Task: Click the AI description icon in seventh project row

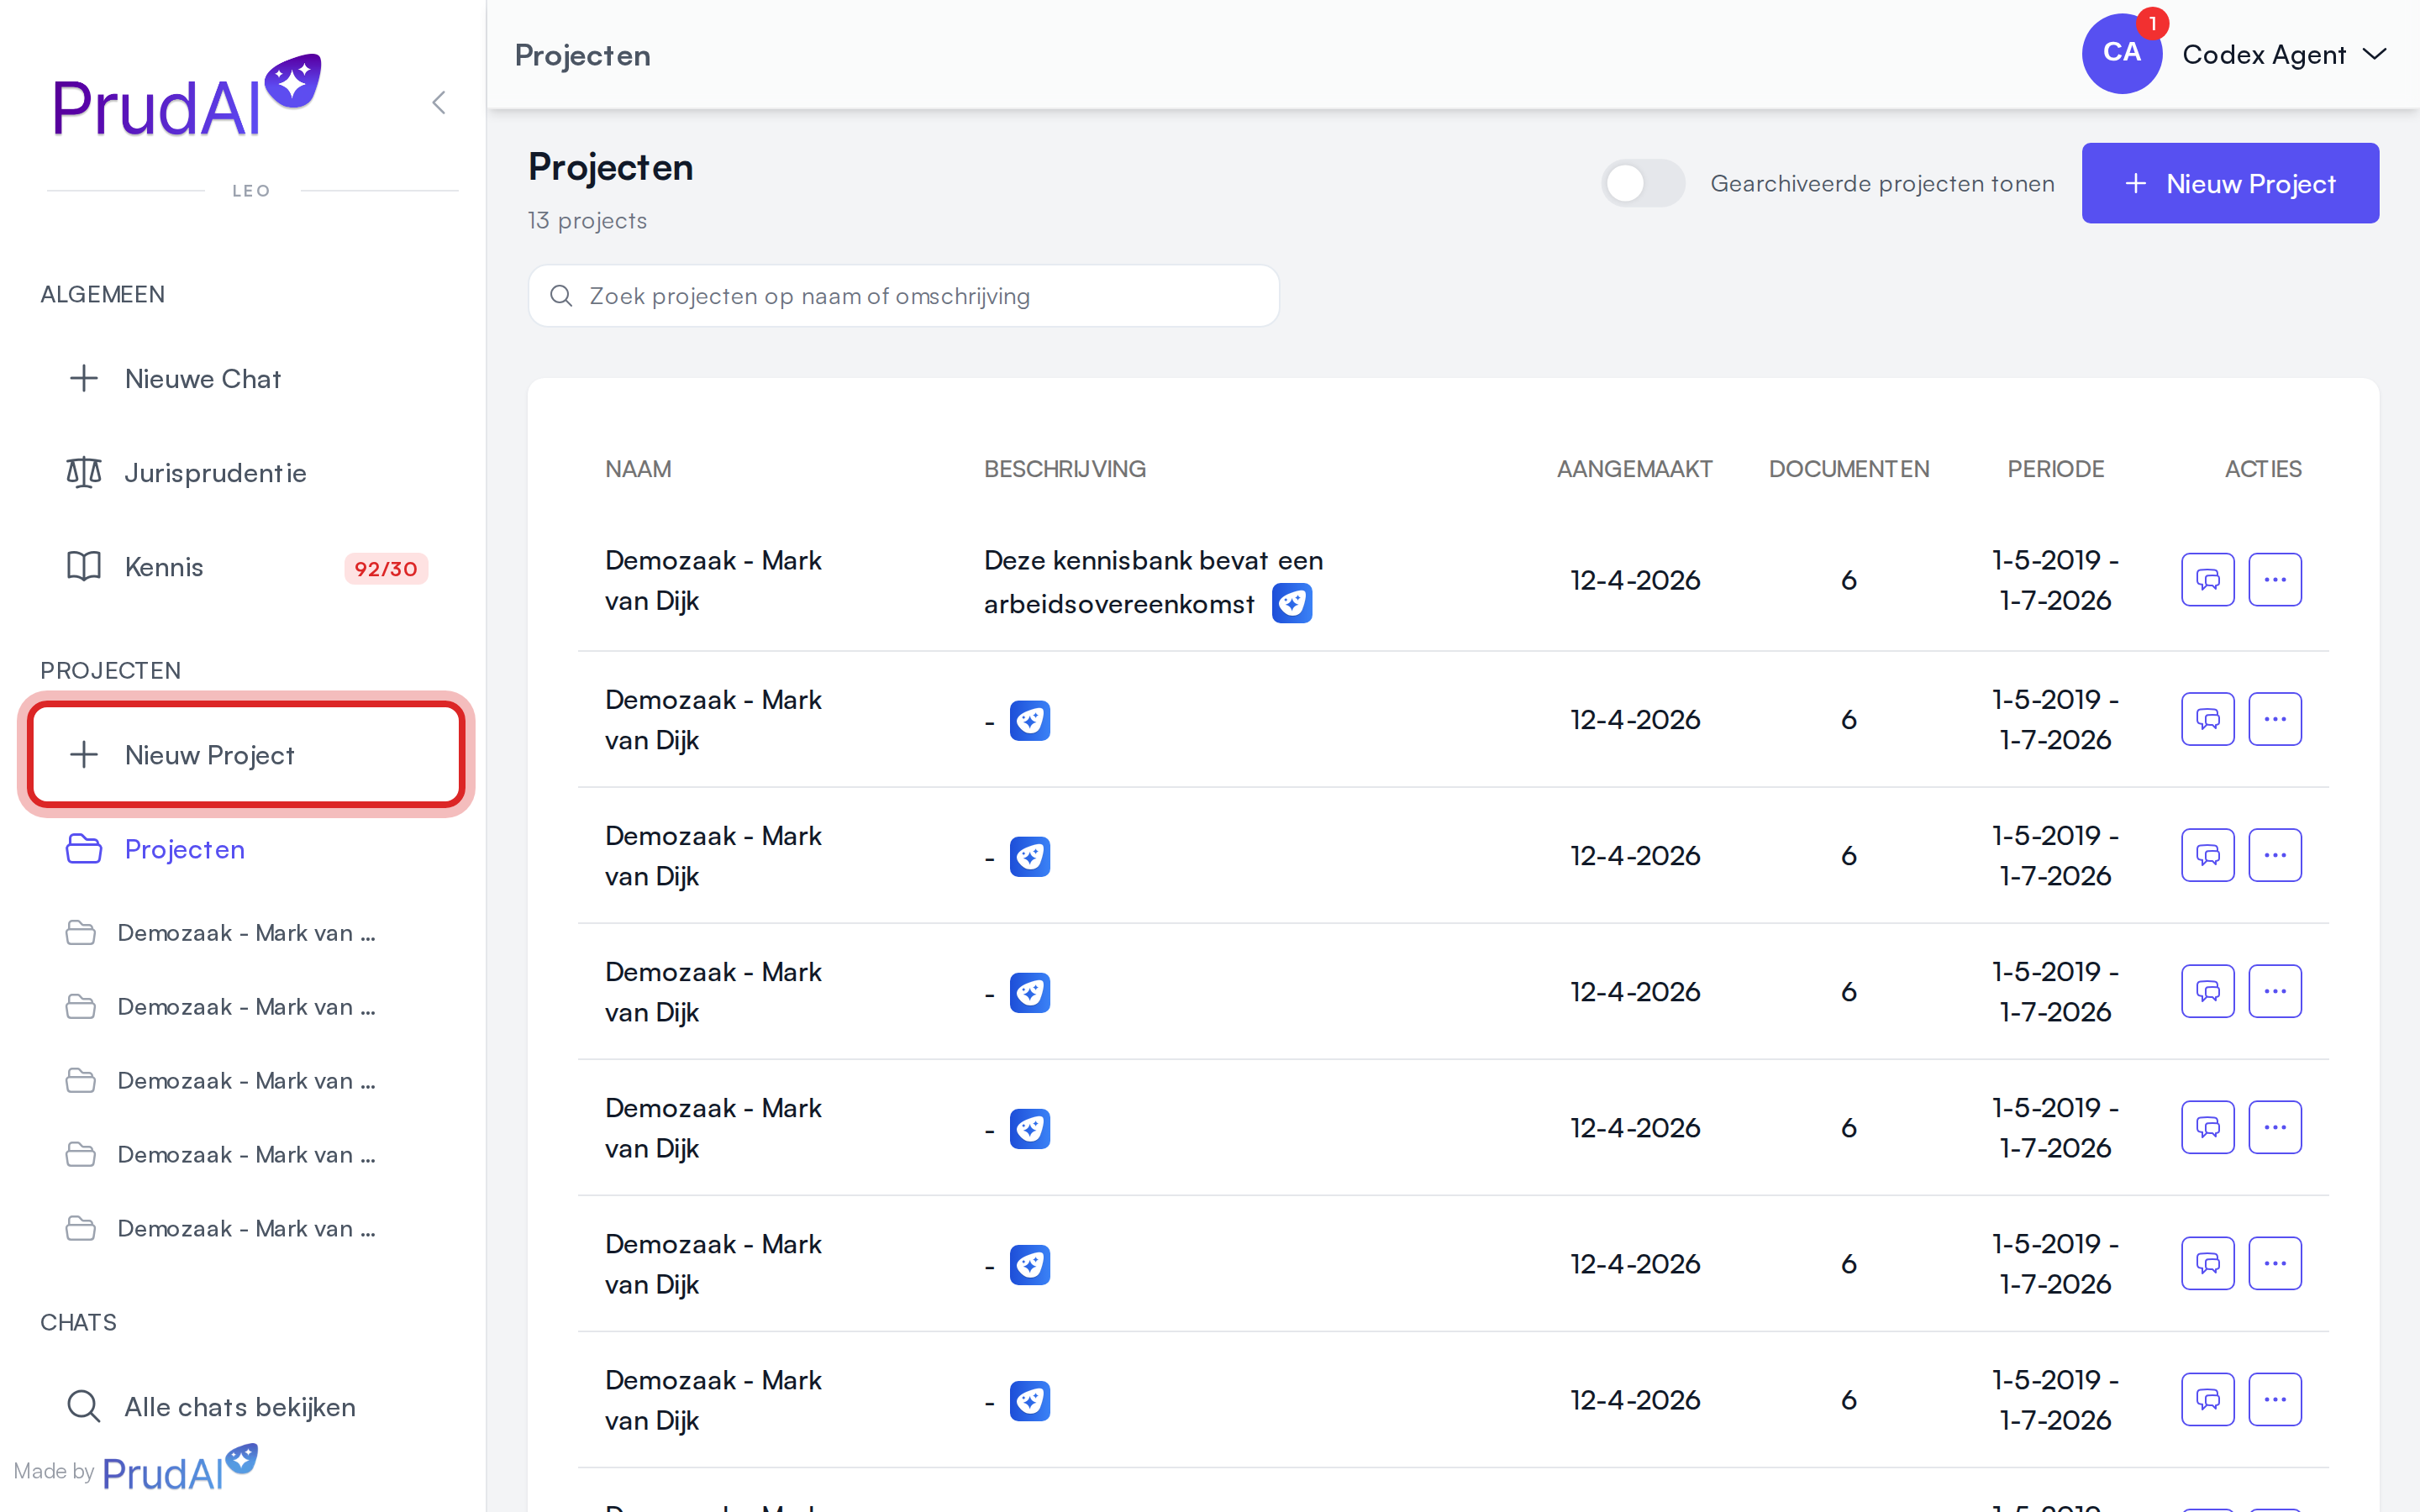Action: pos(1030,1400)
